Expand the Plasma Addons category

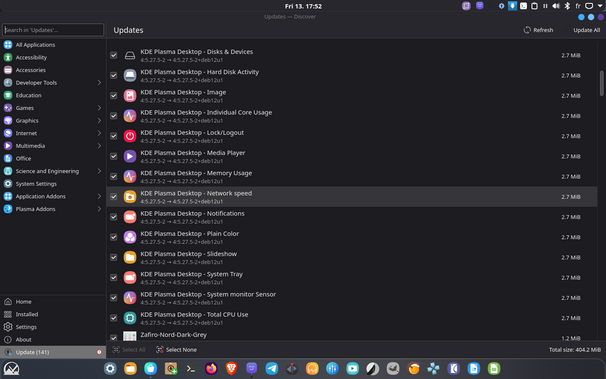99,209
